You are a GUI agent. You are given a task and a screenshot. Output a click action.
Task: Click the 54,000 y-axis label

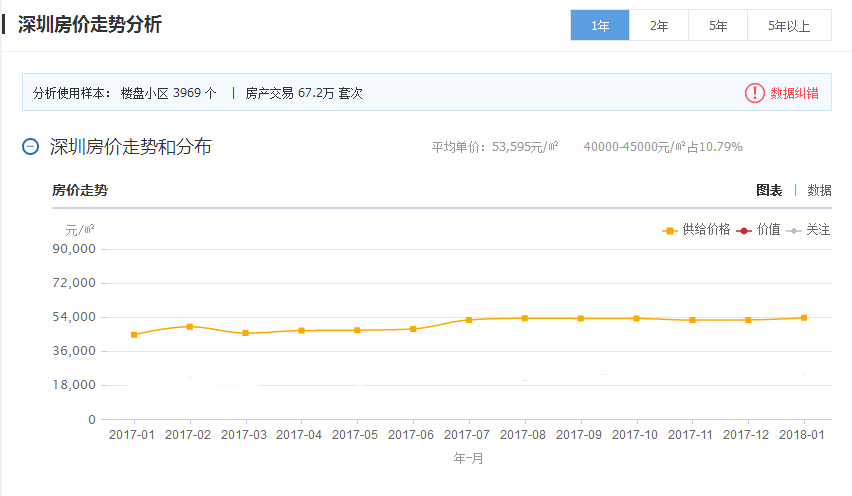[74, 317]
